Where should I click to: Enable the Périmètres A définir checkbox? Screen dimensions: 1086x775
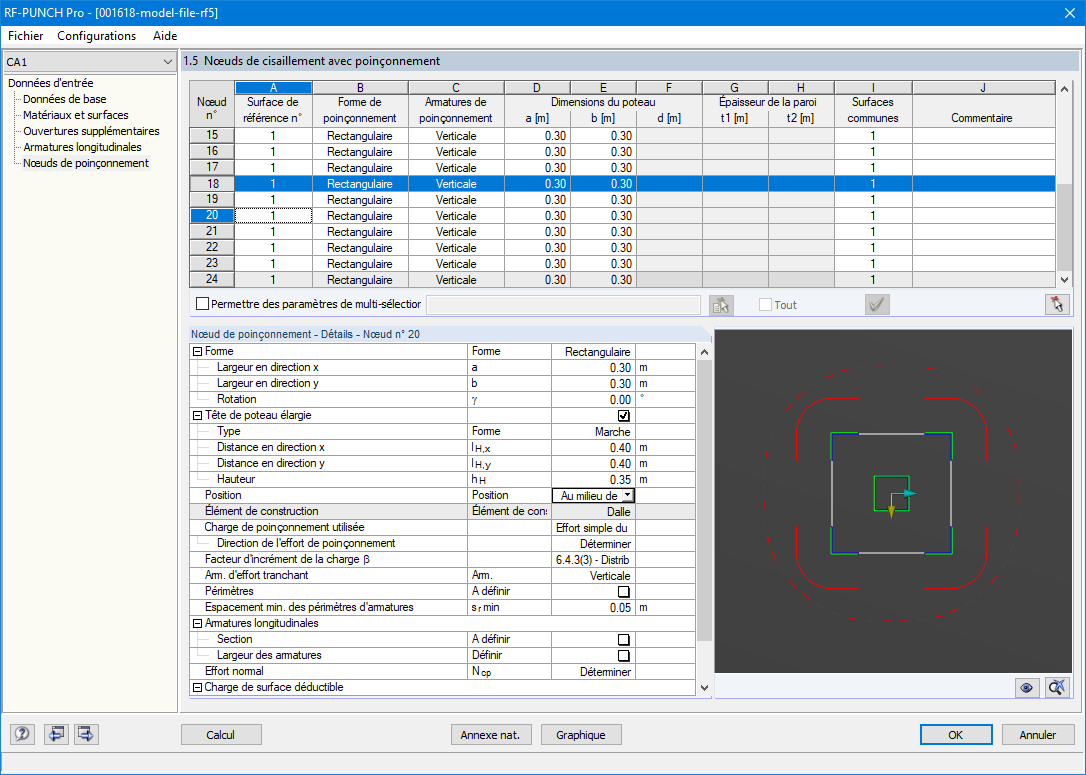pos(623,591)
